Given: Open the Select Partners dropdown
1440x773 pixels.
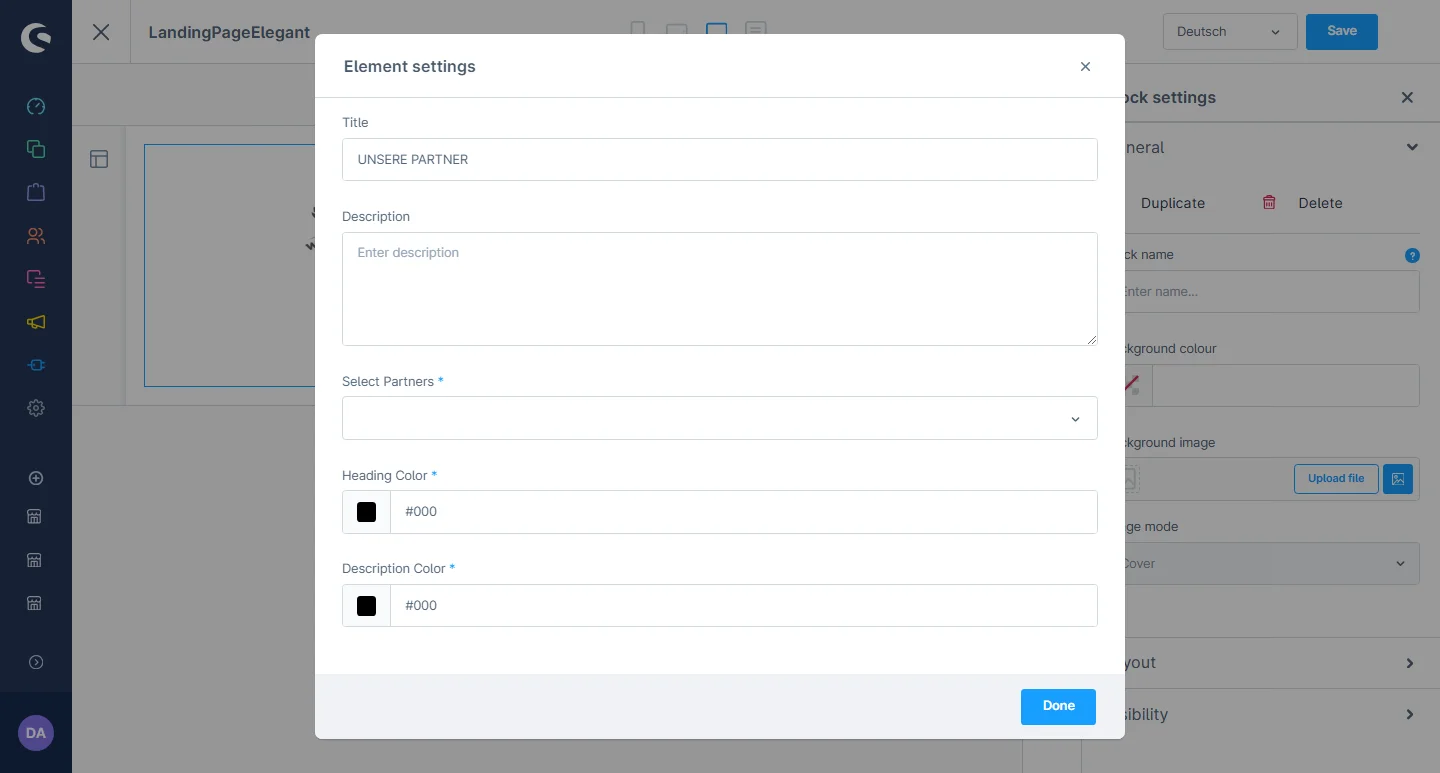Looking at the screenshot, I should (x=719, y=418).
